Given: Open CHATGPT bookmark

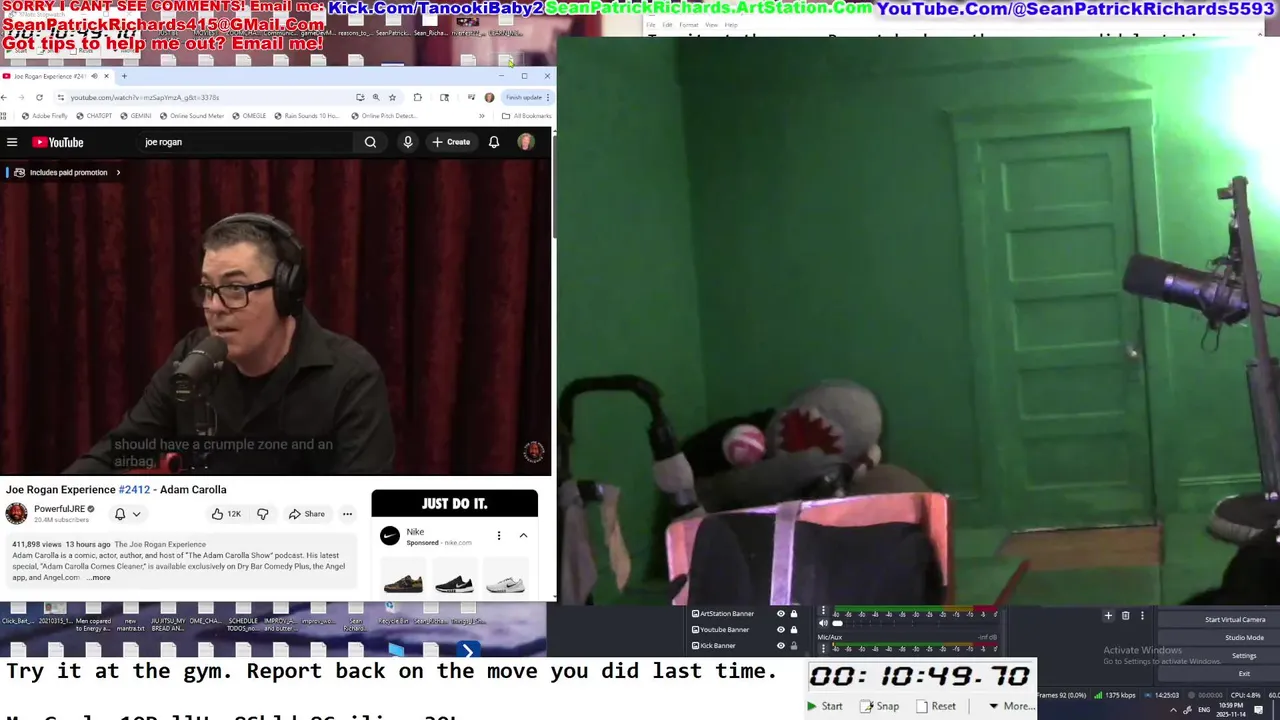Looking at the screenshot, I should coord(94,116).
